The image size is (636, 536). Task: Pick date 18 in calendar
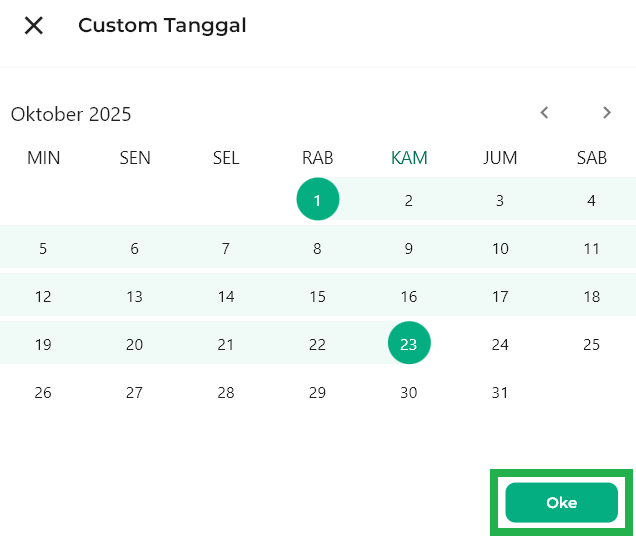click(592, 296)
